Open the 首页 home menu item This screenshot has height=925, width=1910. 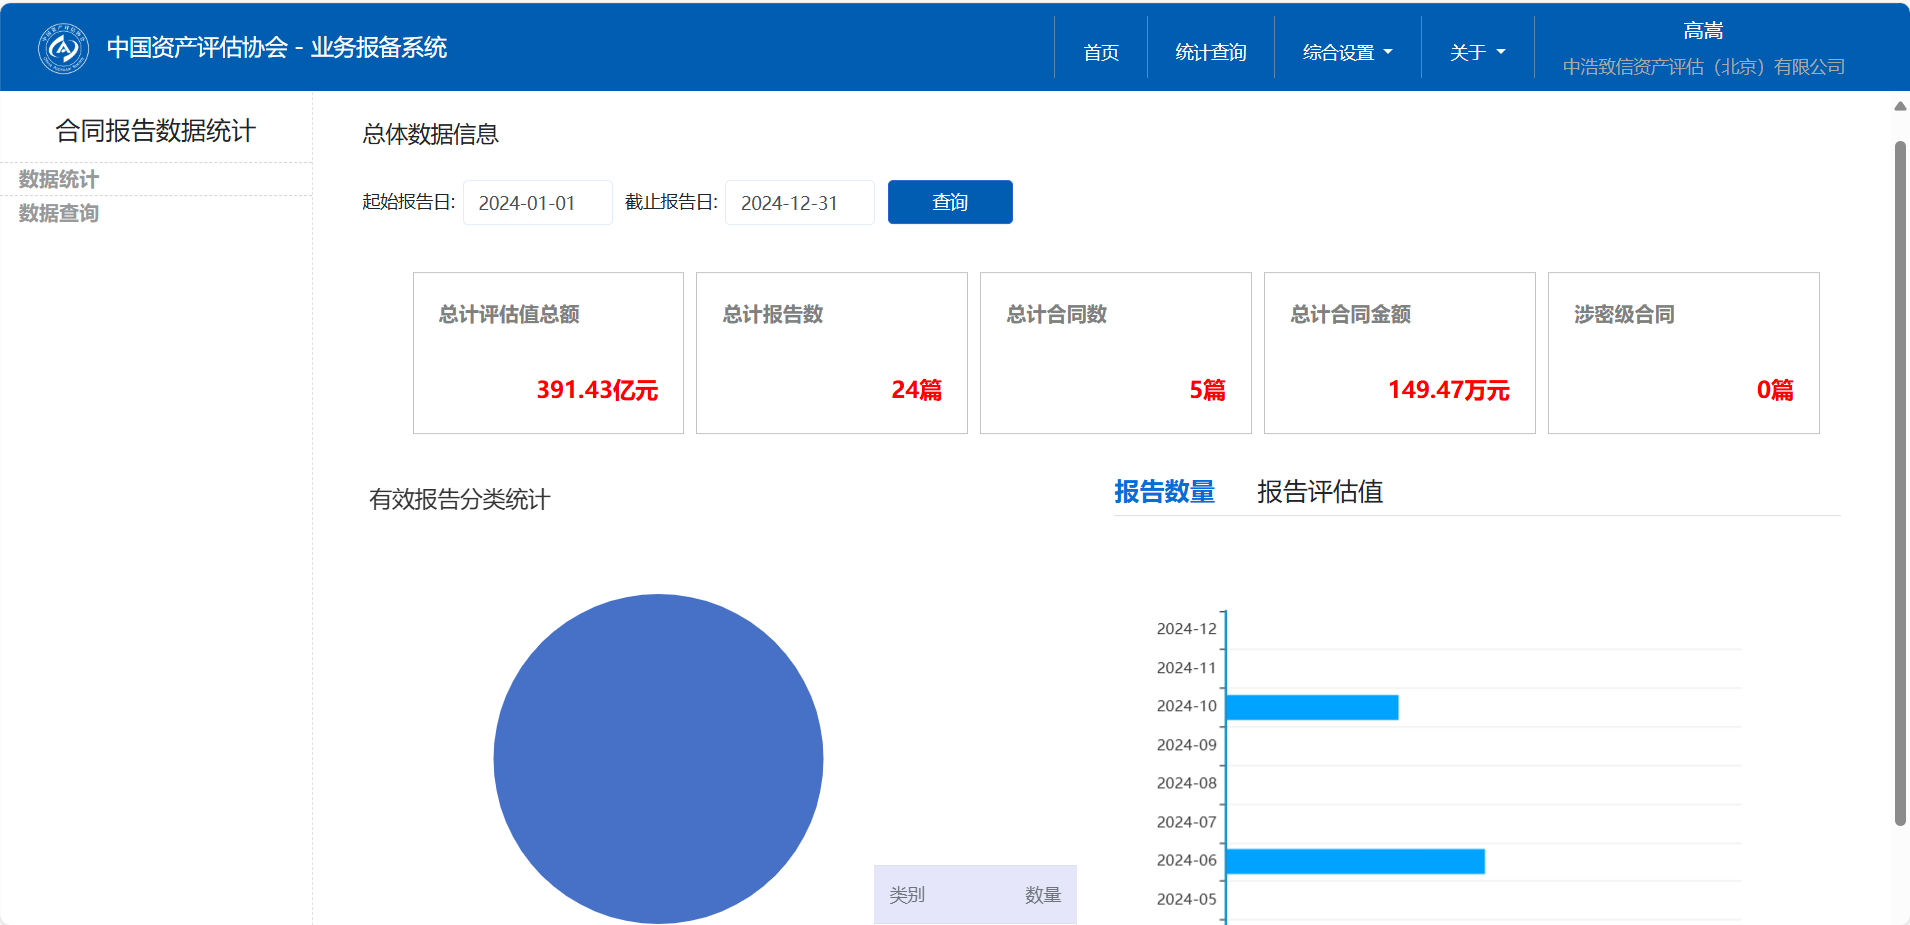coord(1100,52)
